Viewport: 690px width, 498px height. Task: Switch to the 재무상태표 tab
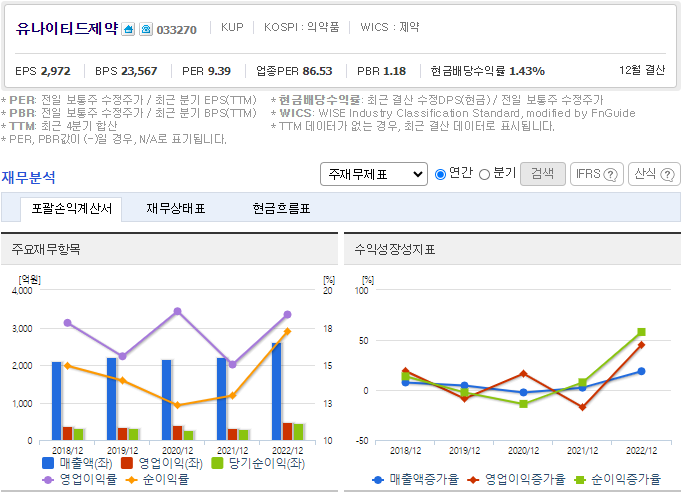tap(176, 209)
